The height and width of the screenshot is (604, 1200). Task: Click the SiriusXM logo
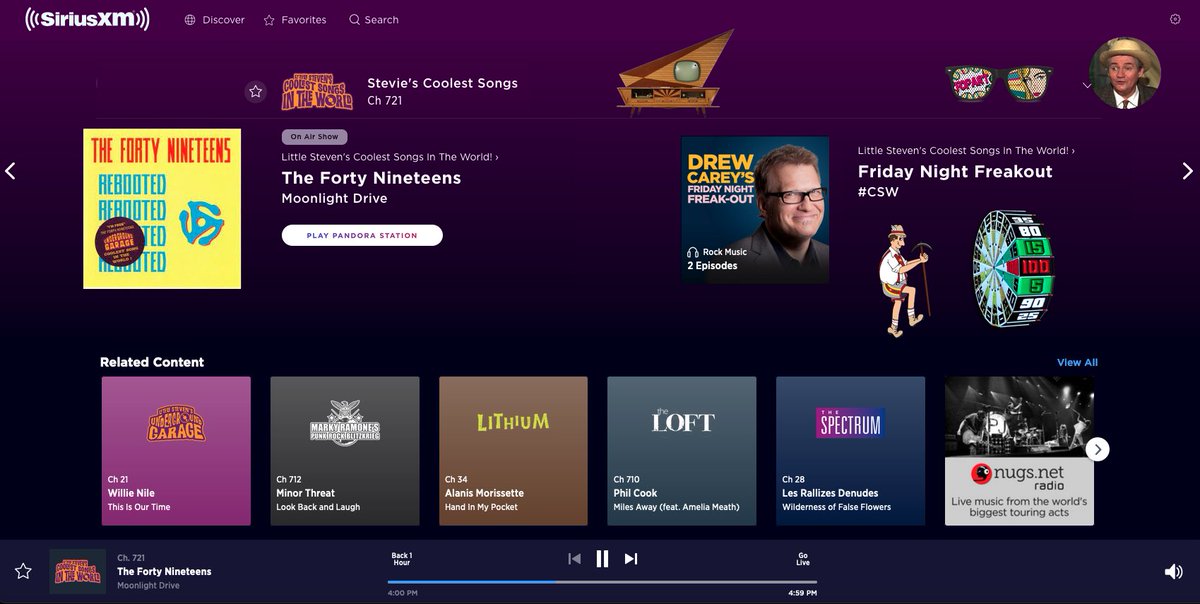click(88, 19)
